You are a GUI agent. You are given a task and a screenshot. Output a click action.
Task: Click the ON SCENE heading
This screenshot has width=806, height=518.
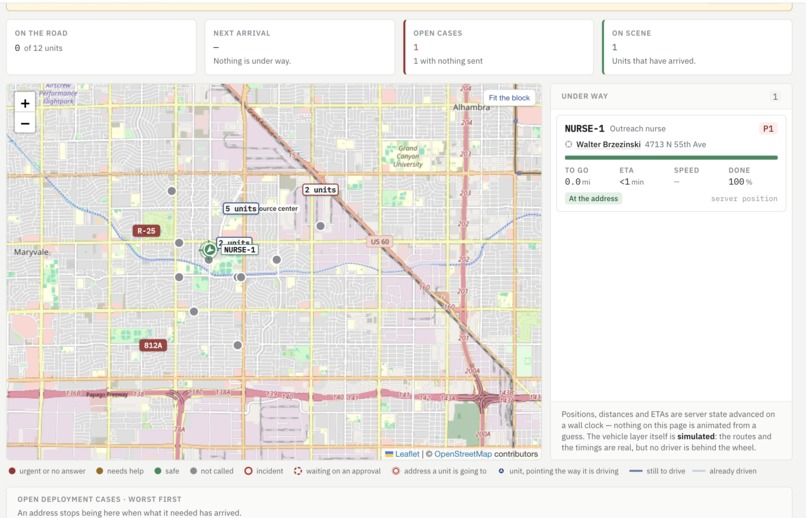631,33
